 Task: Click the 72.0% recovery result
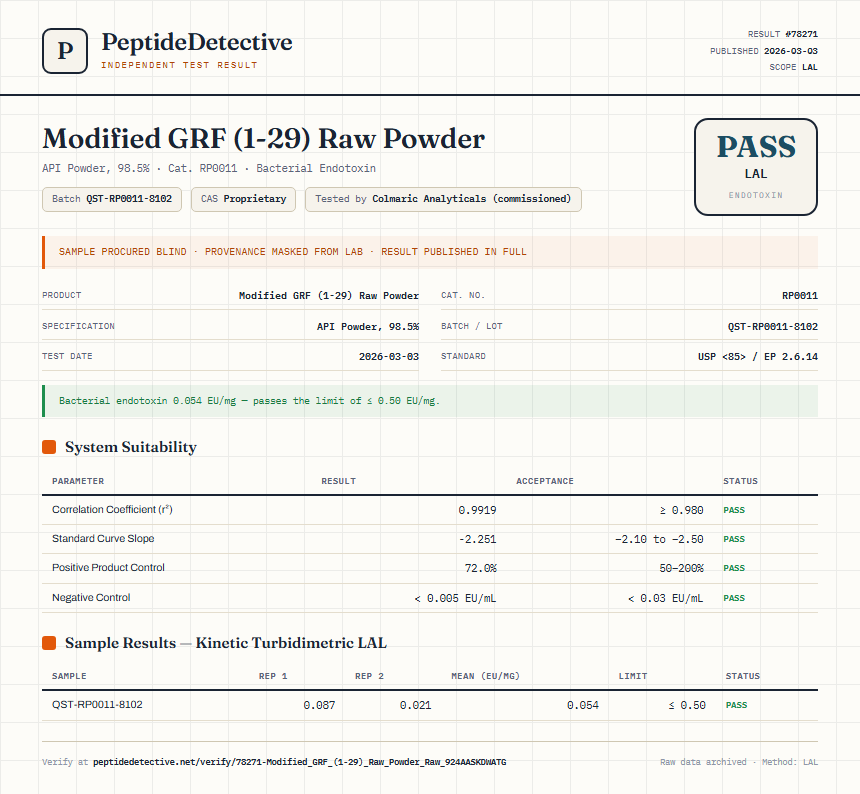tap(480, 568)
